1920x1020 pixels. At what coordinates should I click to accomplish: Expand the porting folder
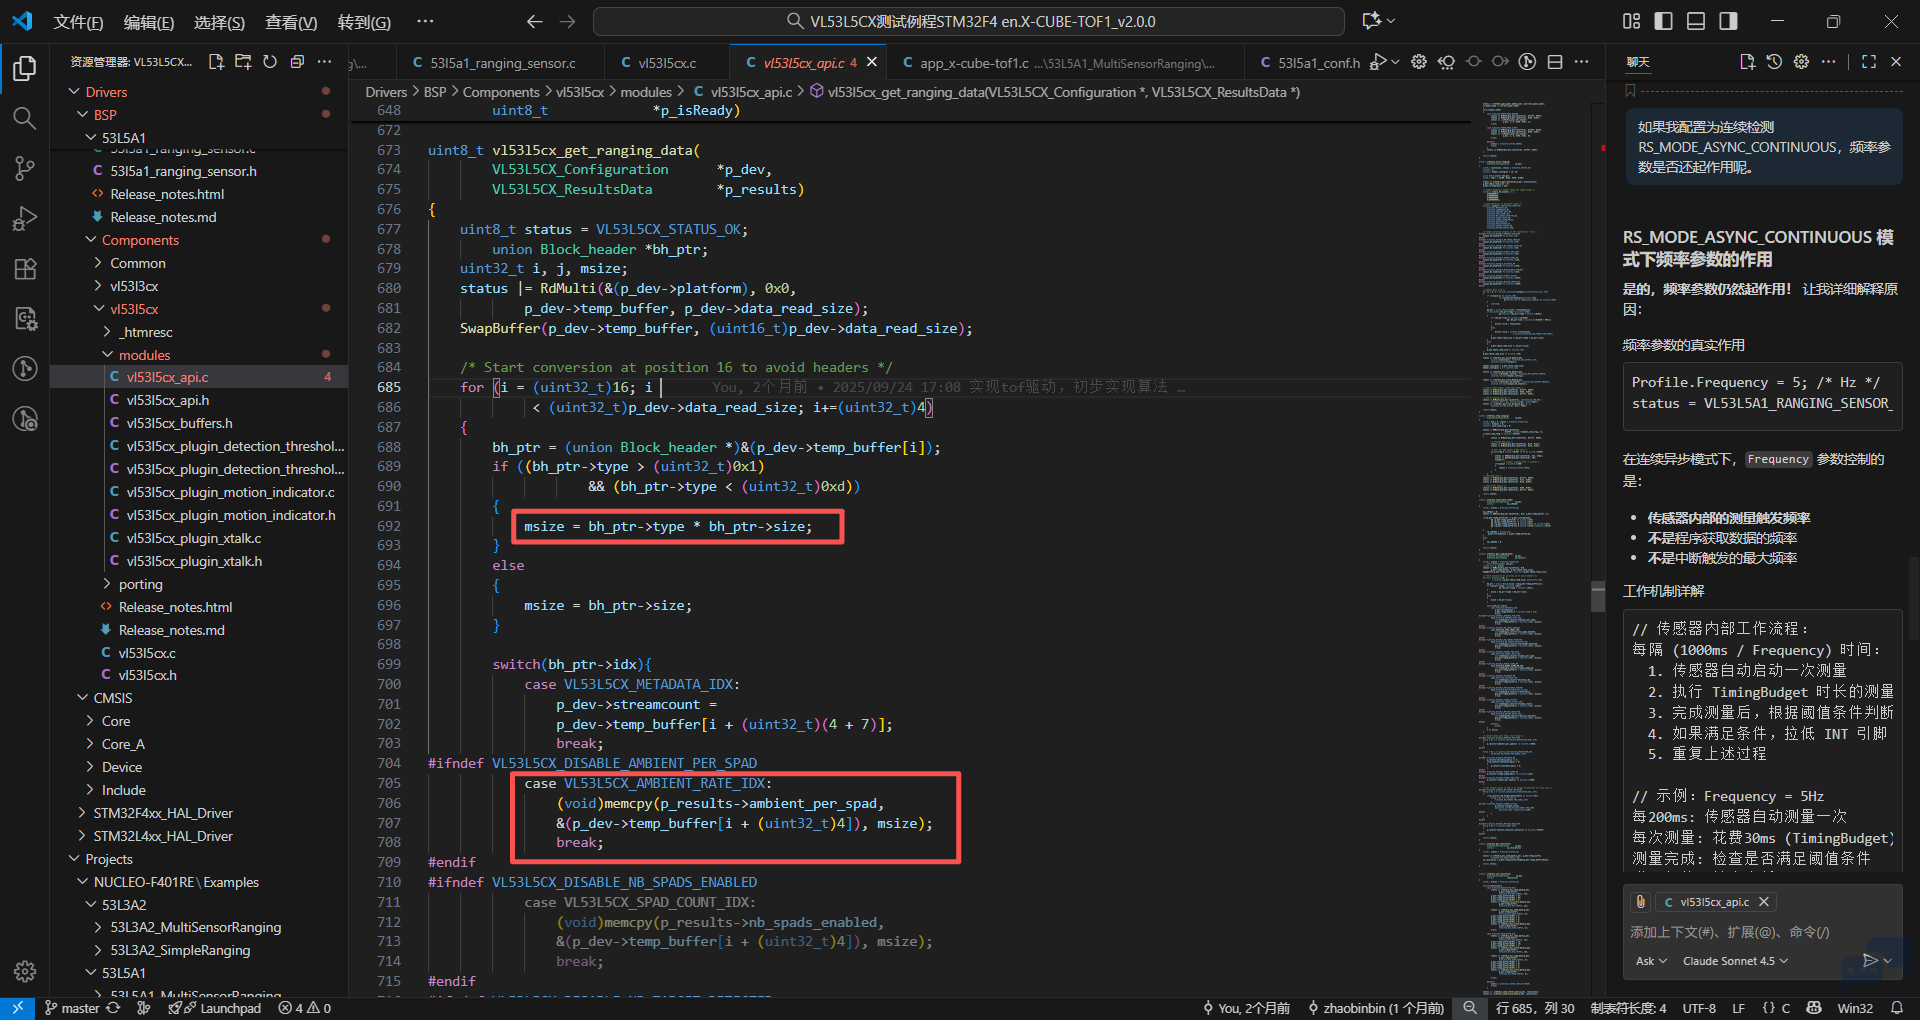(140, 584)
